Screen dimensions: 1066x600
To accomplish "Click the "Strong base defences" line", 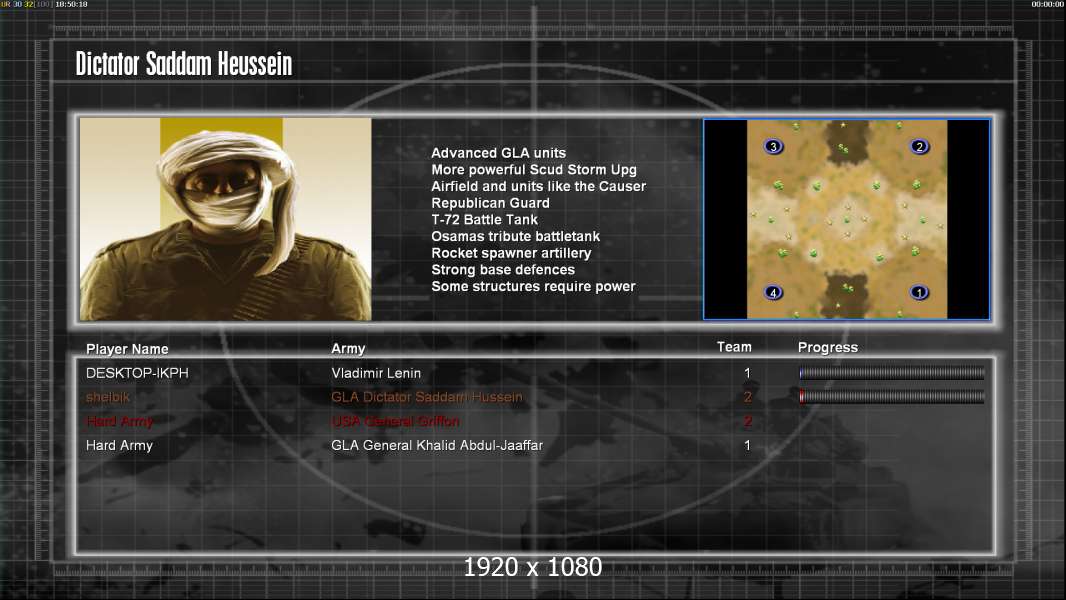I will coord(502,270).
